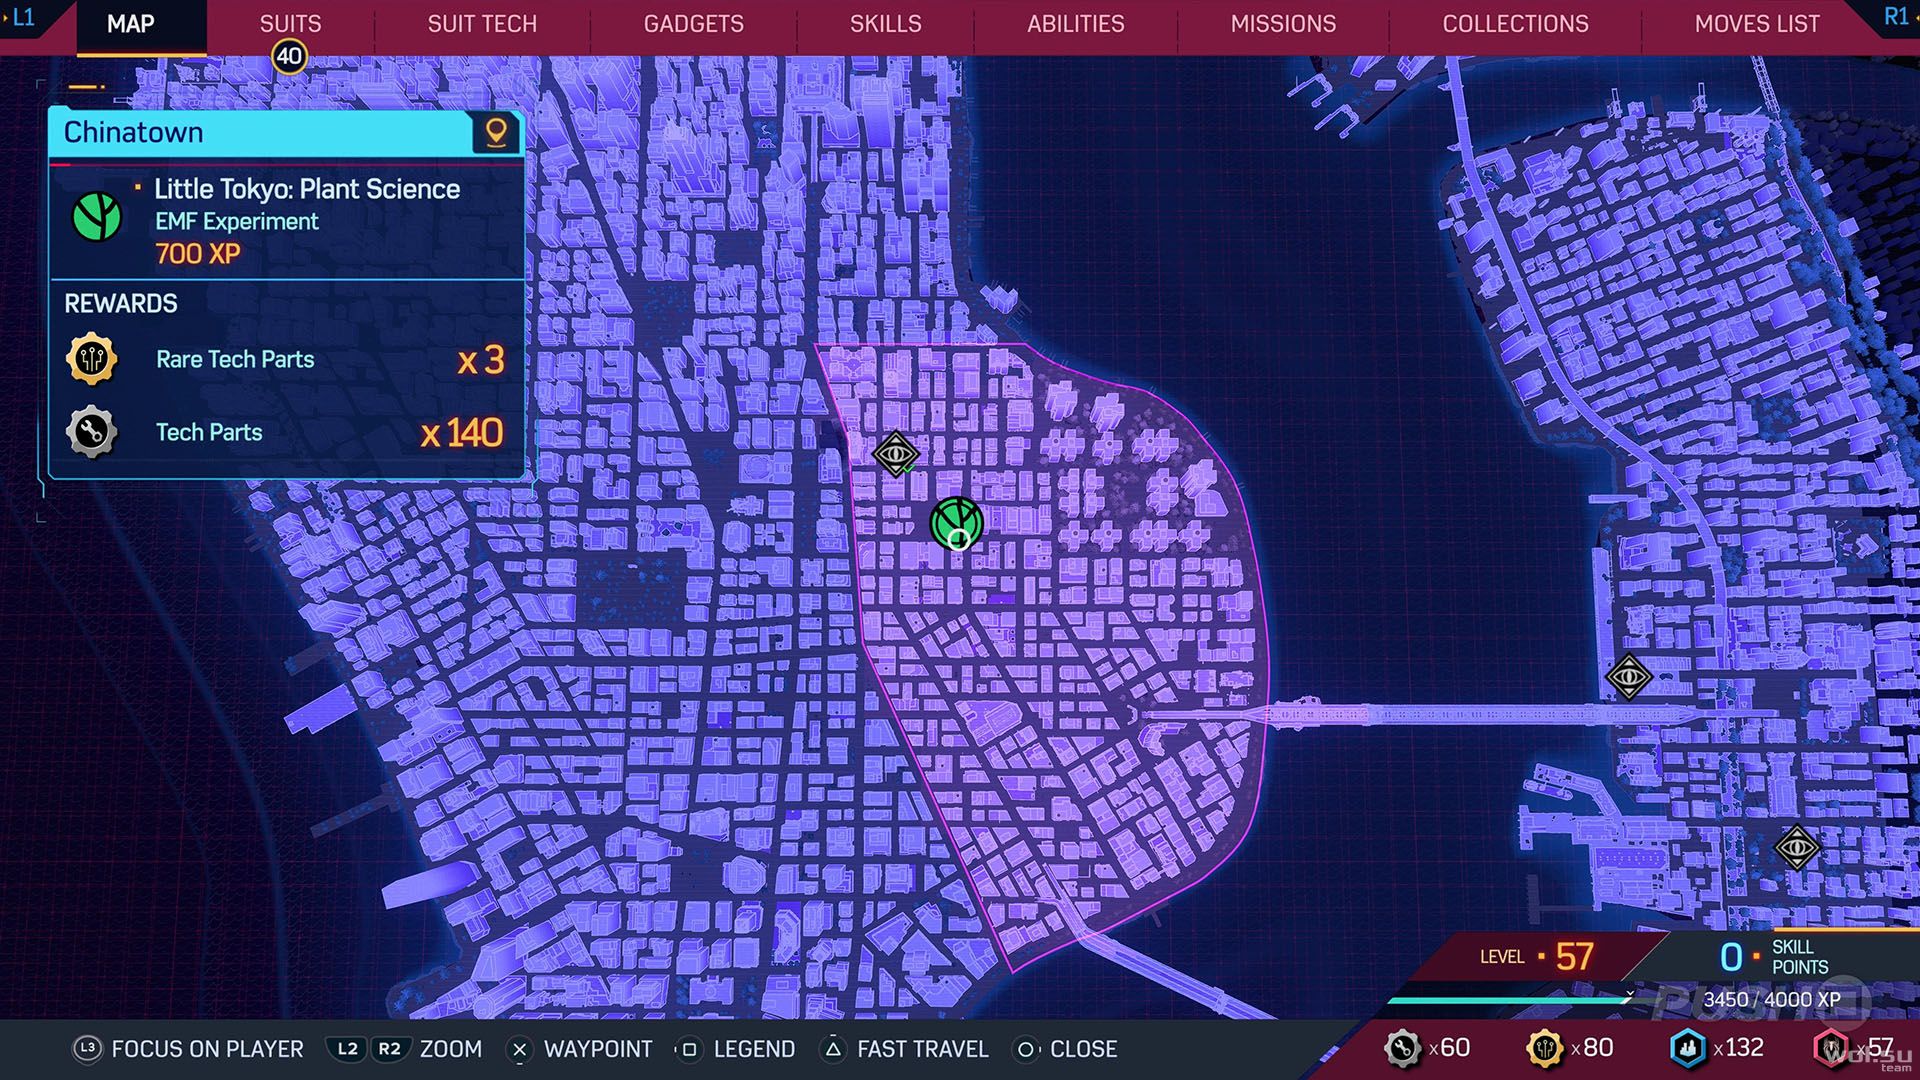The height and width of the screenshot is (1080, 1920).
Task: Open the Collections tab
Action: (1515, 24)
